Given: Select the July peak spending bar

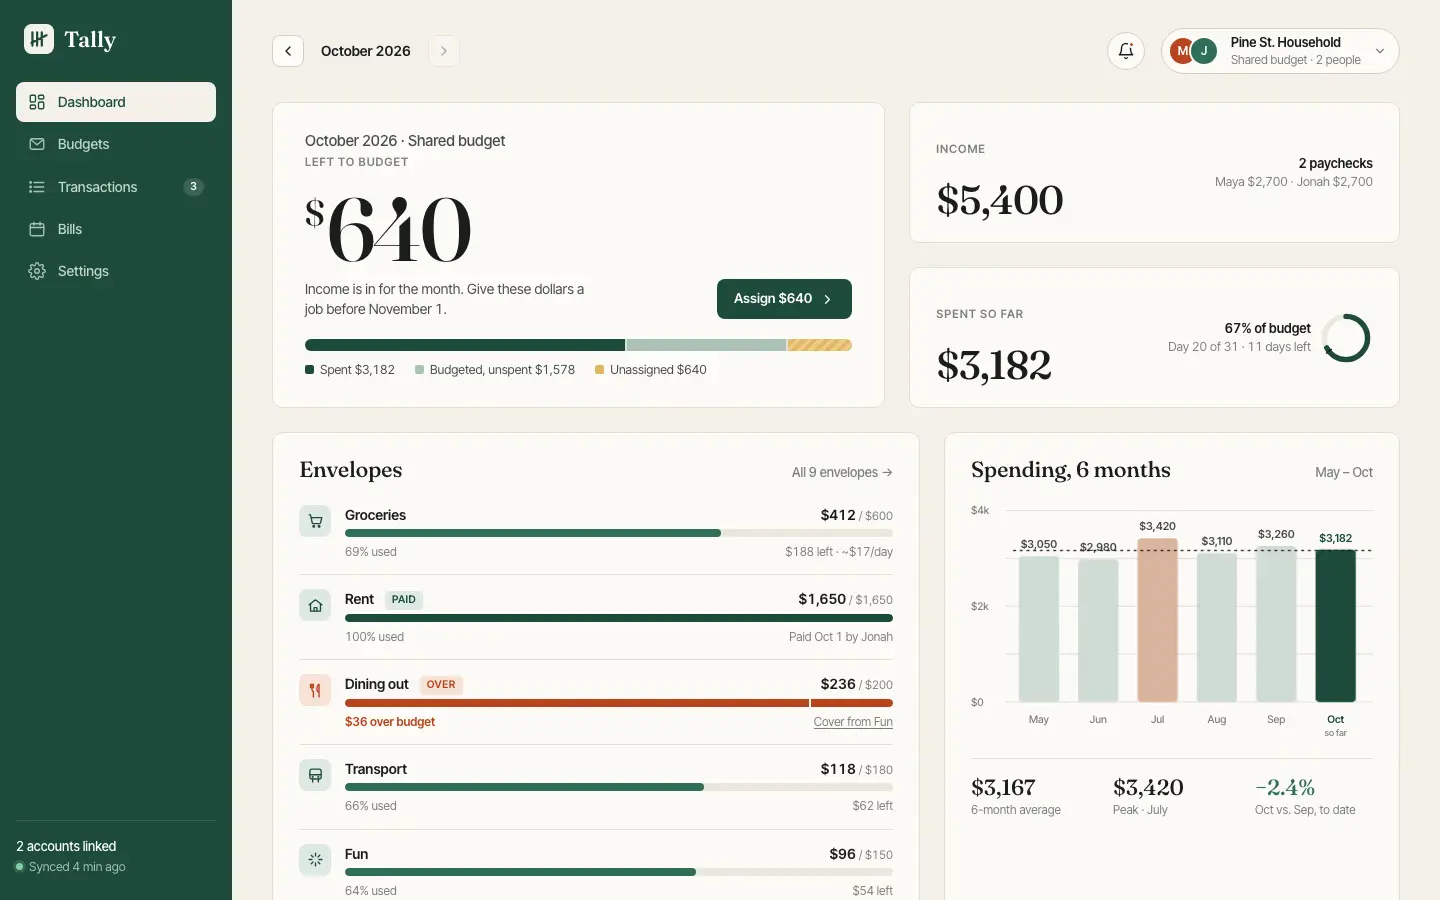Looking at the screenshot, I should (1157, 620).
